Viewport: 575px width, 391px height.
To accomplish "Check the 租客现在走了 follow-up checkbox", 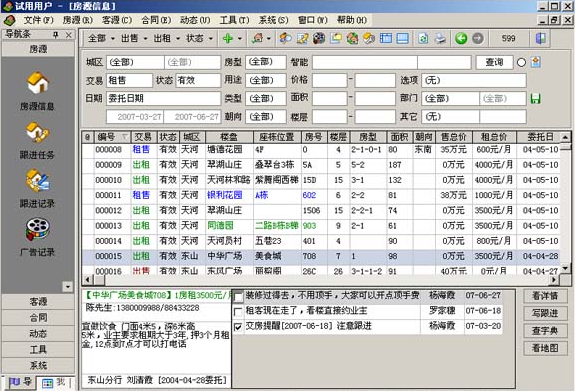I will [x=238, y=312].
